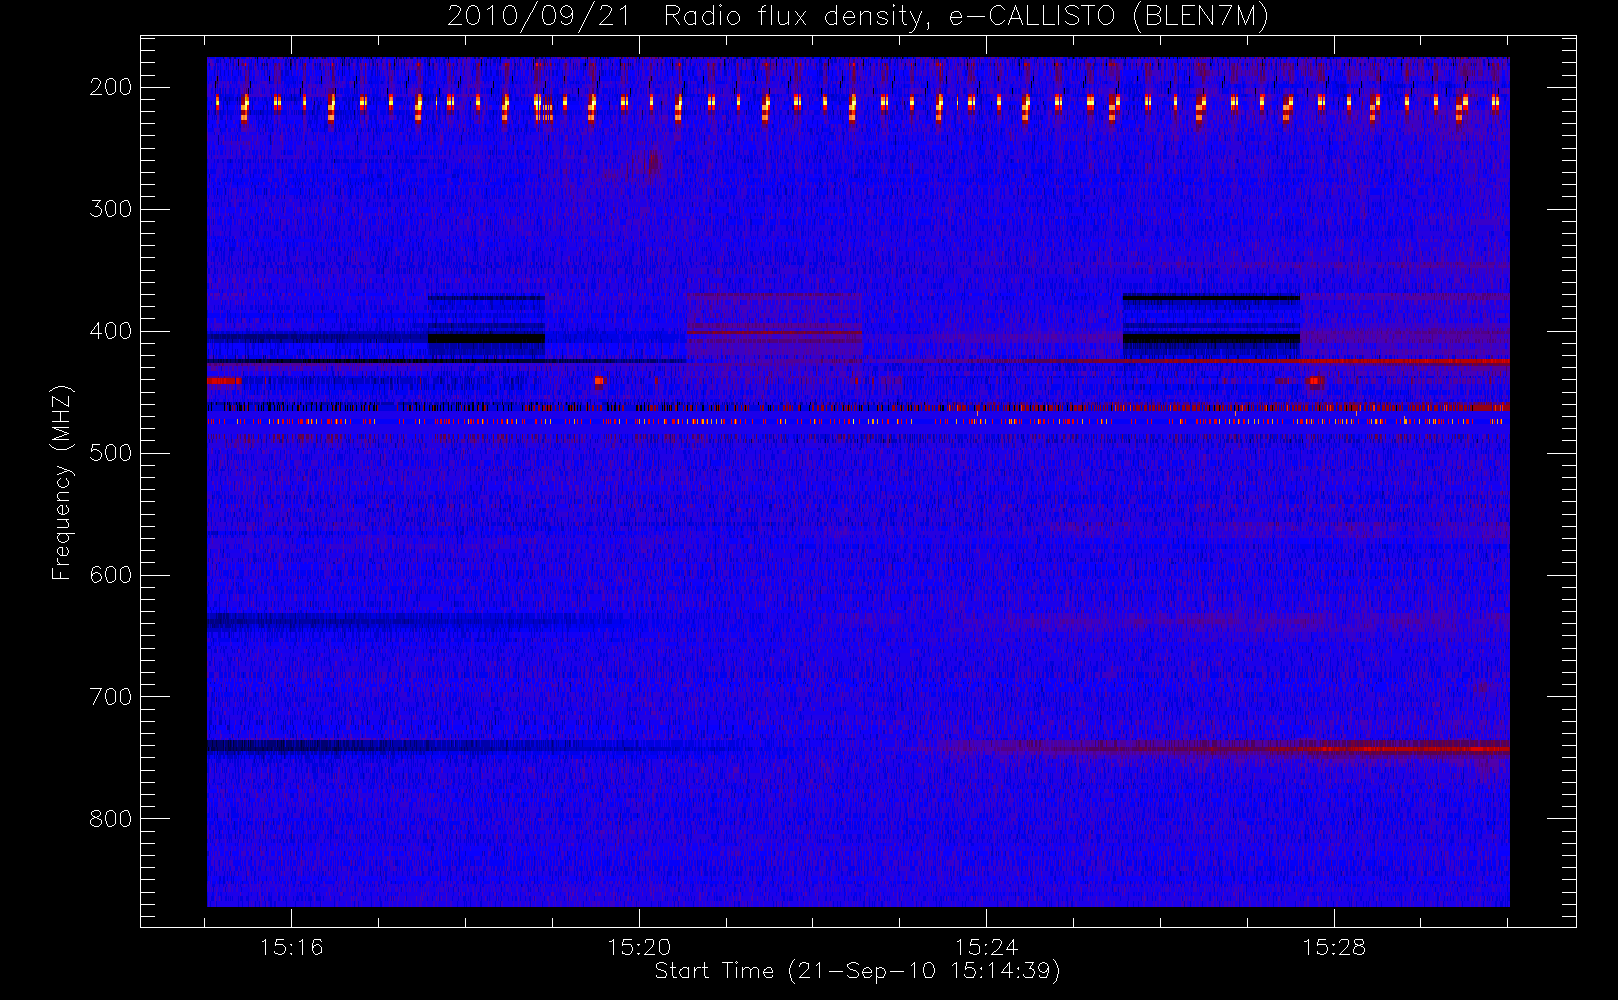Click the 300 frequency tick label

(x=111, y=209)
